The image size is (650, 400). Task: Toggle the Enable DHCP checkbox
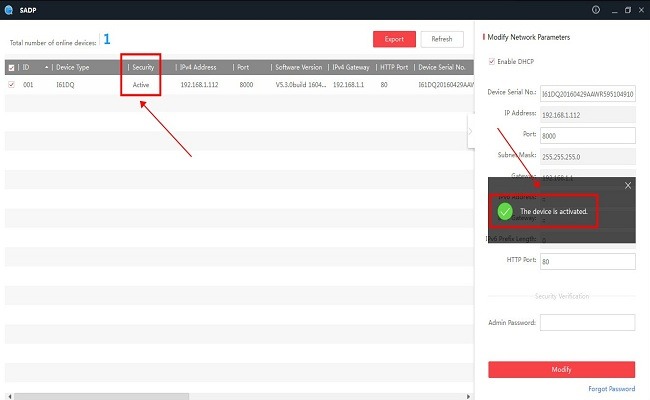tap(490, 63)
